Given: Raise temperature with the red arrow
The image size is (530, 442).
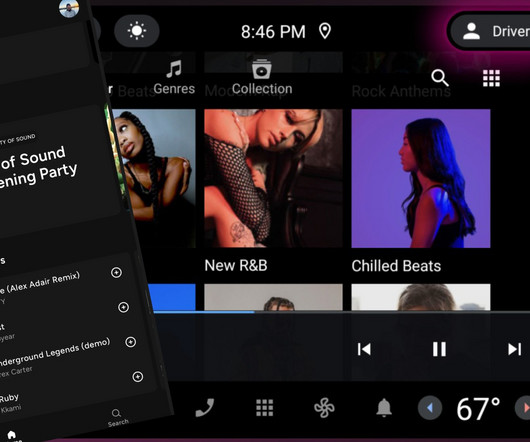Looking at the screenshot, I should tap(523, 408).
